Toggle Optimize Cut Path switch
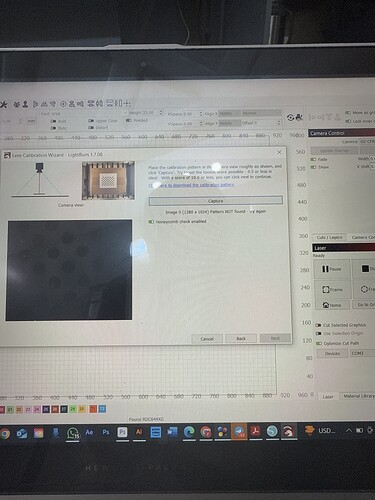 tap(319, 343)
